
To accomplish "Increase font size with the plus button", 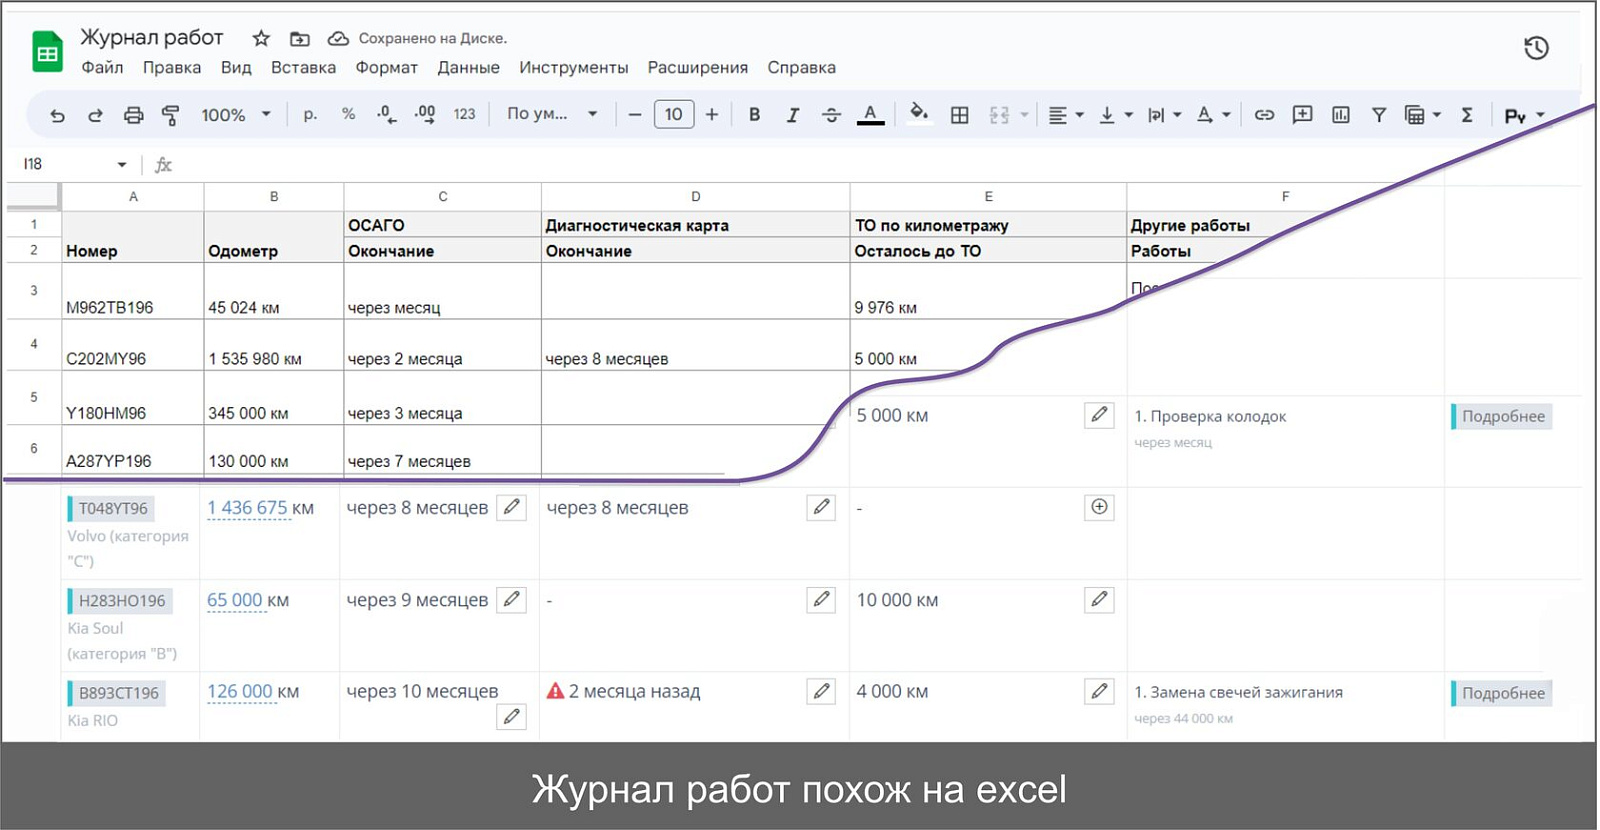I will 712,114.
